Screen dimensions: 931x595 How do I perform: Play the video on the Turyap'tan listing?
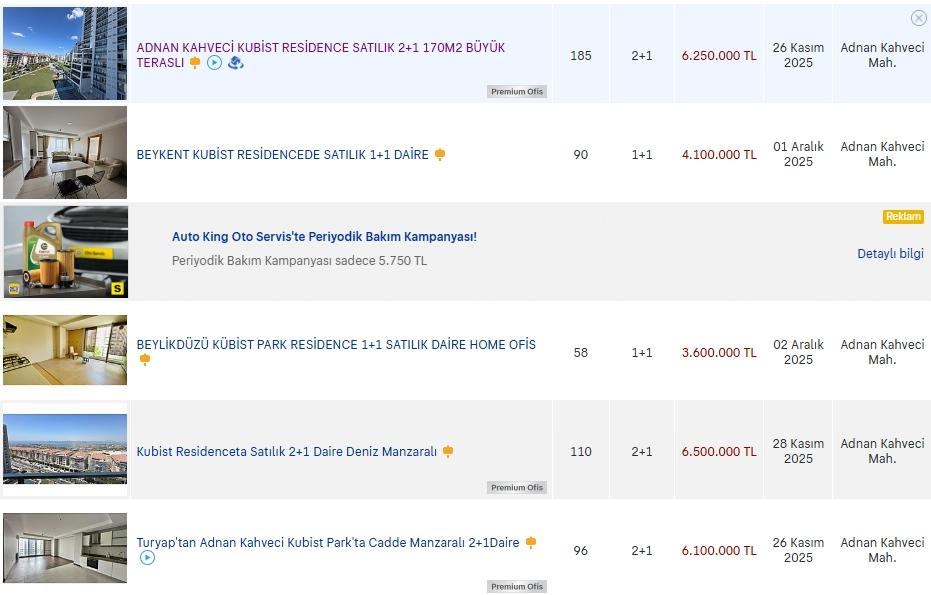click(148, 558)
